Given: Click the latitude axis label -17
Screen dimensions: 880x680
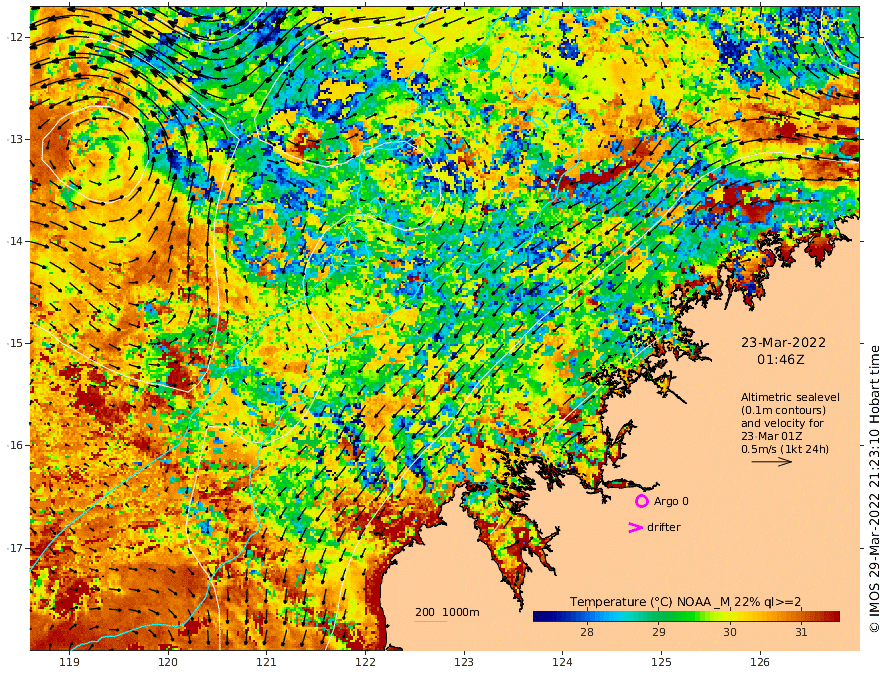Looking at the screenshot, I should point(15,548).
